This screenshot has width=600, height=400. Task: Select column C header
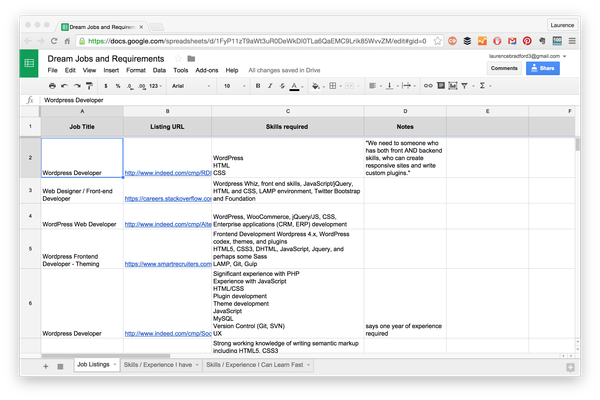[288, 111]
